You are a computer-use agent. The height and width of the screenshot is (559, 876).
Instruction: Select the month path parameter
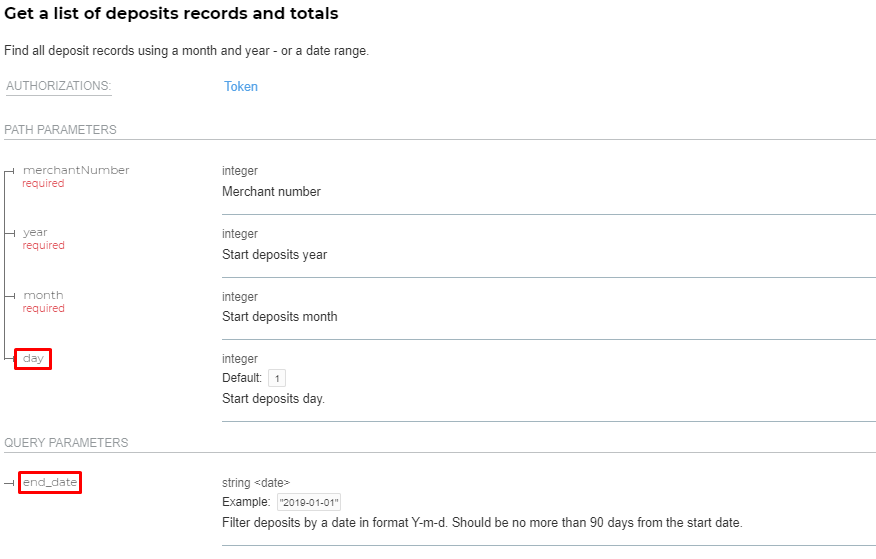pyautogui.click(x=43, y=295)
